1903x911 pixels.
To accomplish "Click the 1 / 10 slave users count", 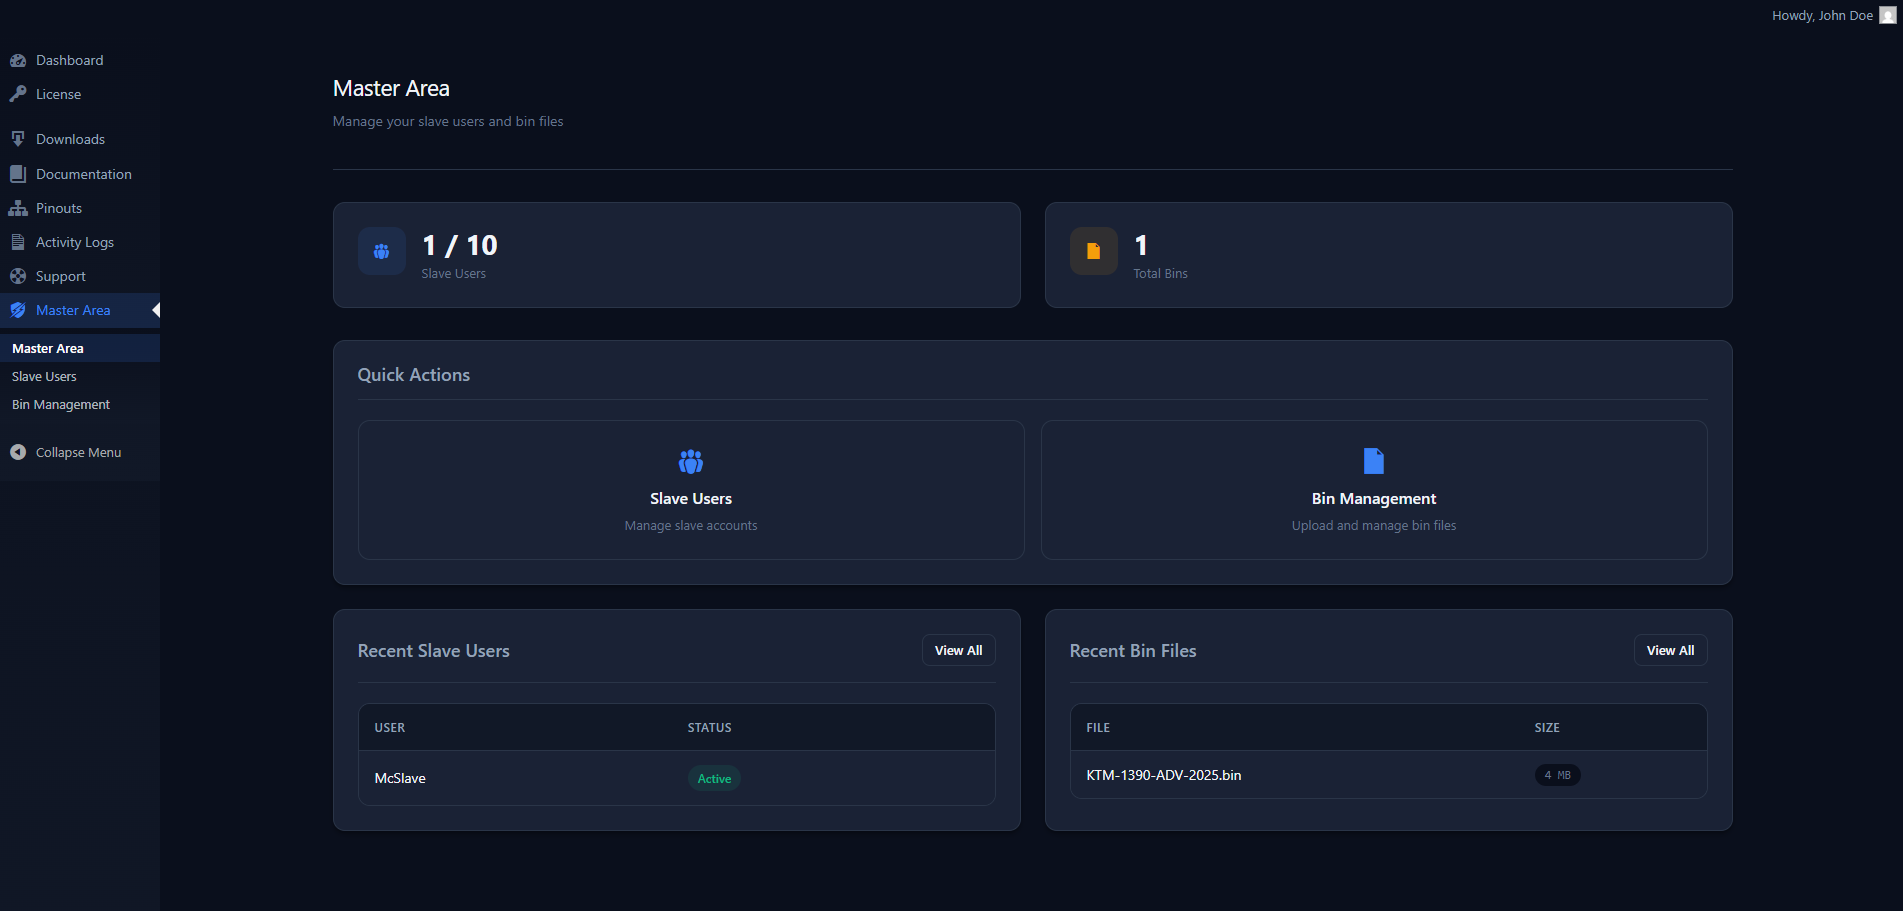I will (x=460, y=245).
